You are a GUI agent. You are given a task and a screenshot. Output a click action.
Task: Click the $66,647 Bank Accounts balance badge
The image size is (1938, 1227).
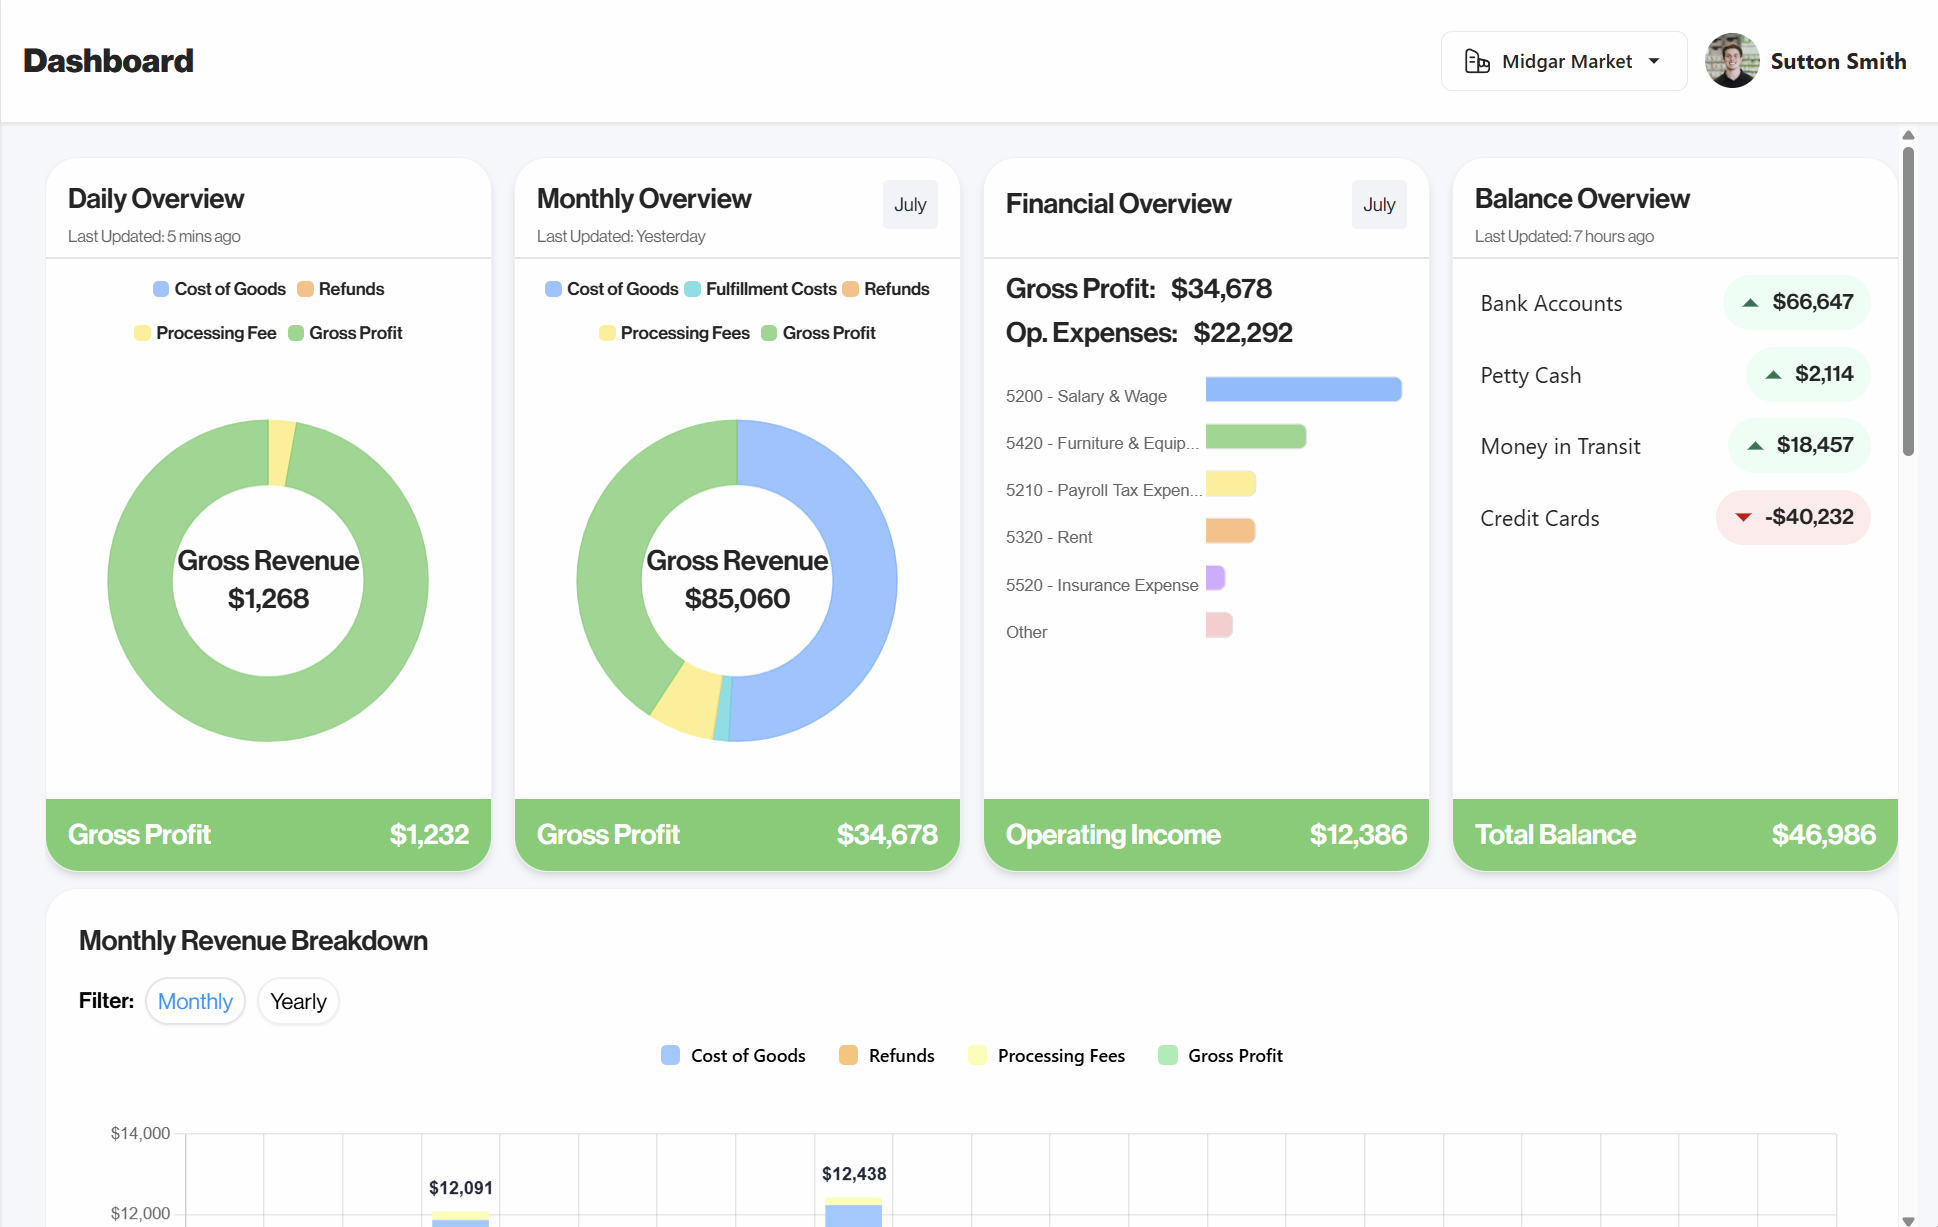[x=1797, y=302]
